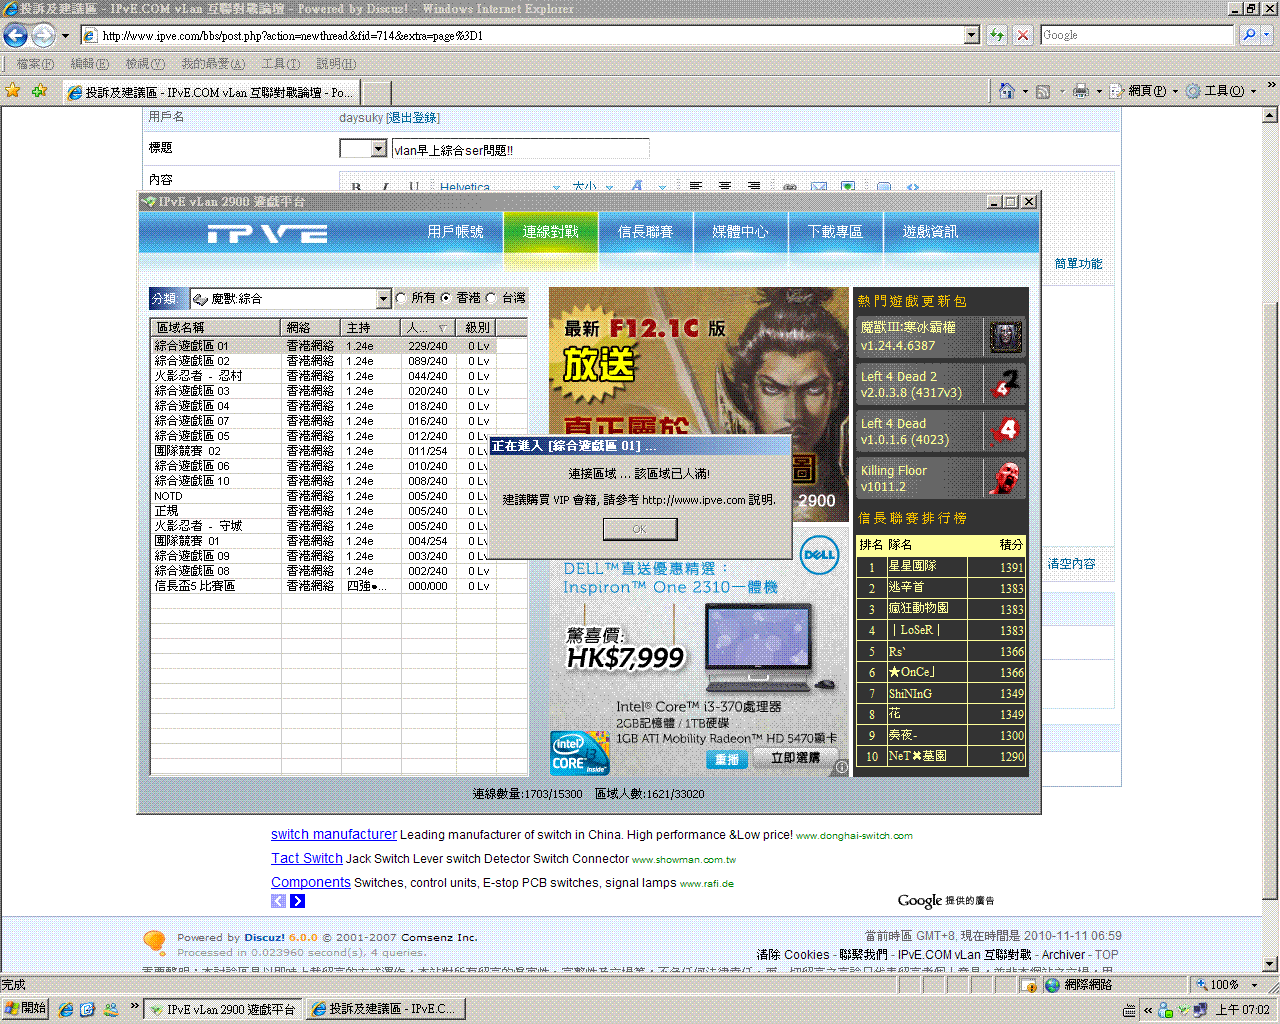Open the Favorites star icon
This screenshot has width=1280, height=1024.
point(13,91)
